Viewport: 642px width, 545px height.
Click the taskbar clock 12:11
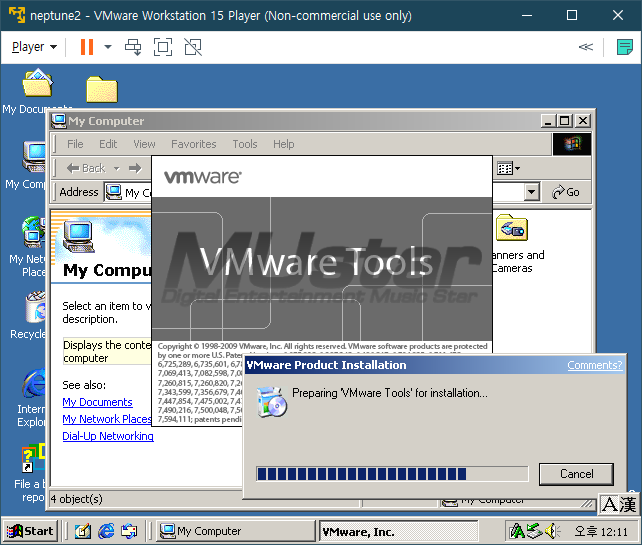601,531
